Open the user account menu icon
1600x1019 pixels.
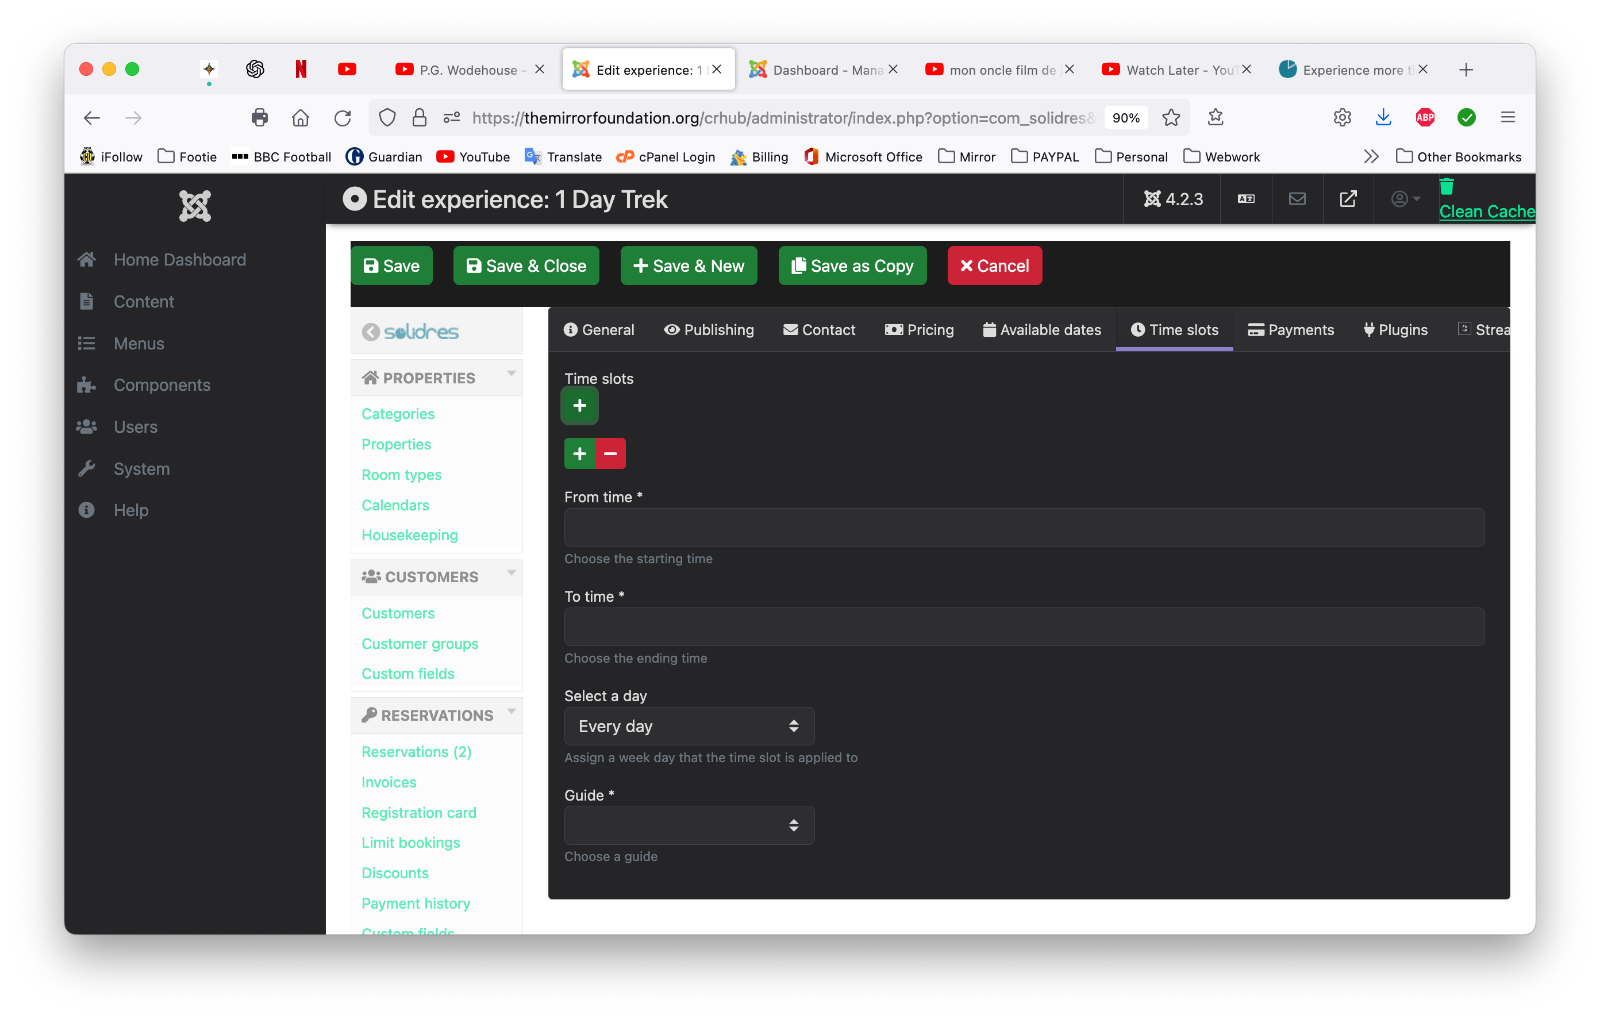(1405, 199)
